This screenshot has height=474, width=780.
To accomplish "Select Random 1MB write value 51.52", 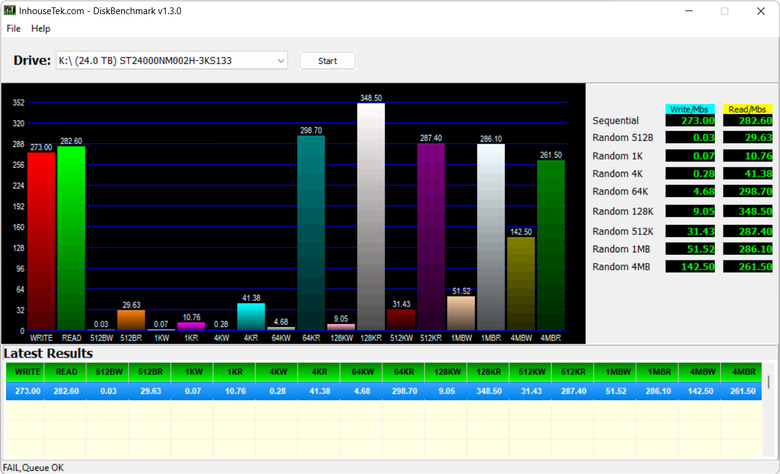I will click(x=690, y=249).
